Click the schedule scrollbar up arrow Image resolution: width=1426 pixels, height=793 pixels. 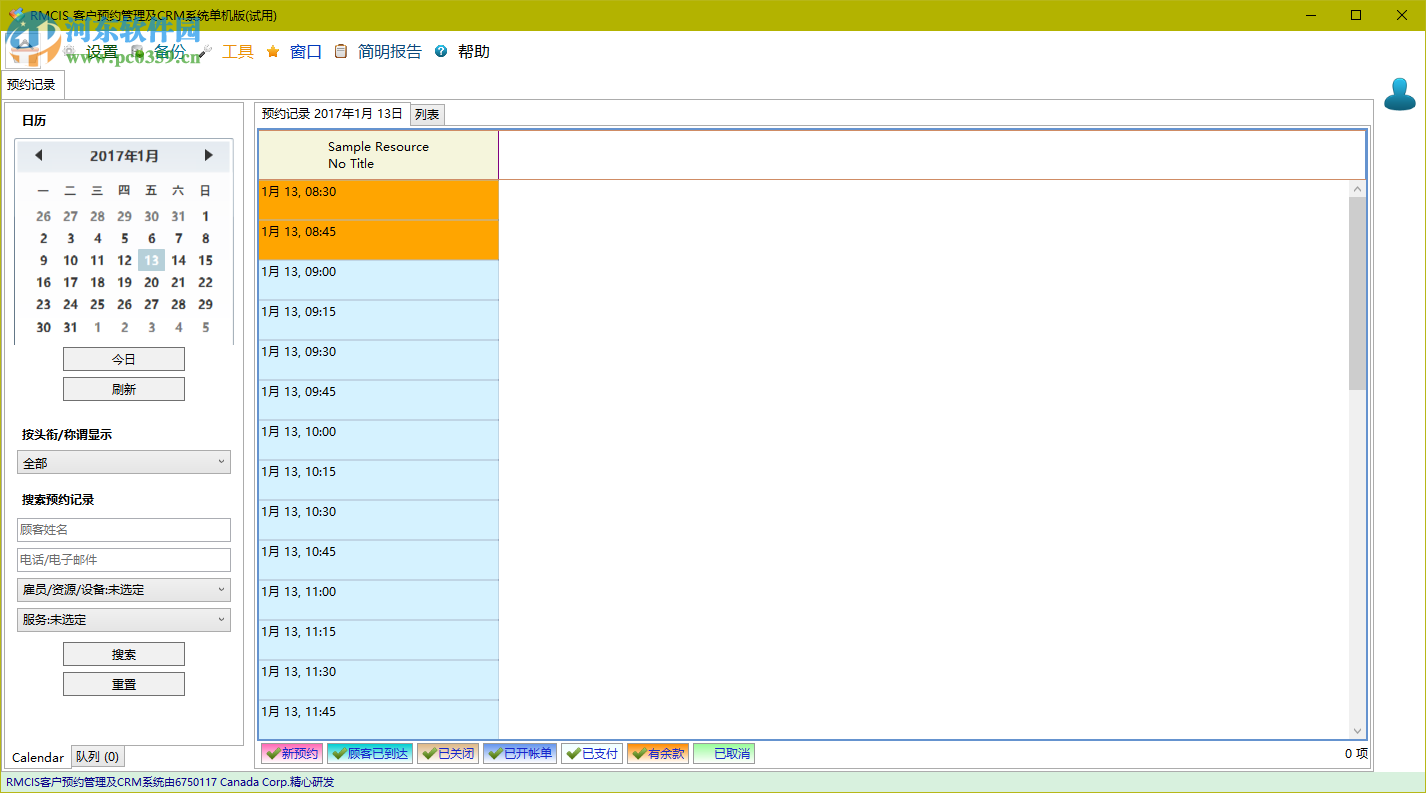(1357, 189)
